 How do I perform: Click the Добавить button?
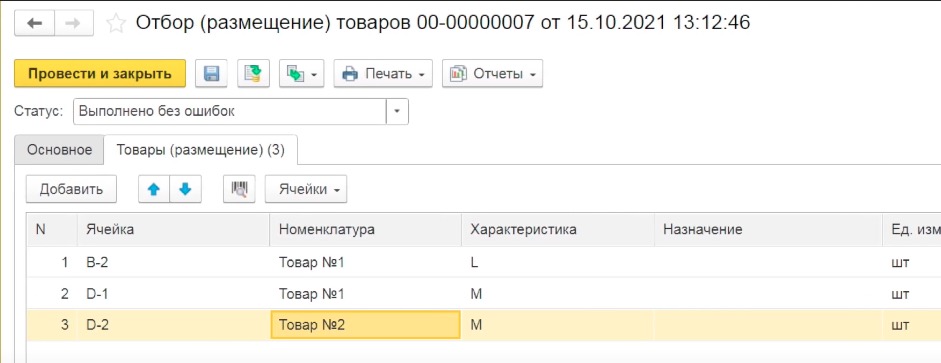[71, 189]
